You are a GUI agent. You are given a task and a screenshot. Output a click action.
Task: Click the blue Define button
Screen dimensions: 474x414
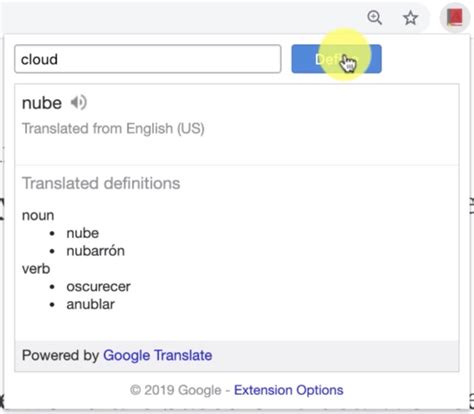pos(336,59)
